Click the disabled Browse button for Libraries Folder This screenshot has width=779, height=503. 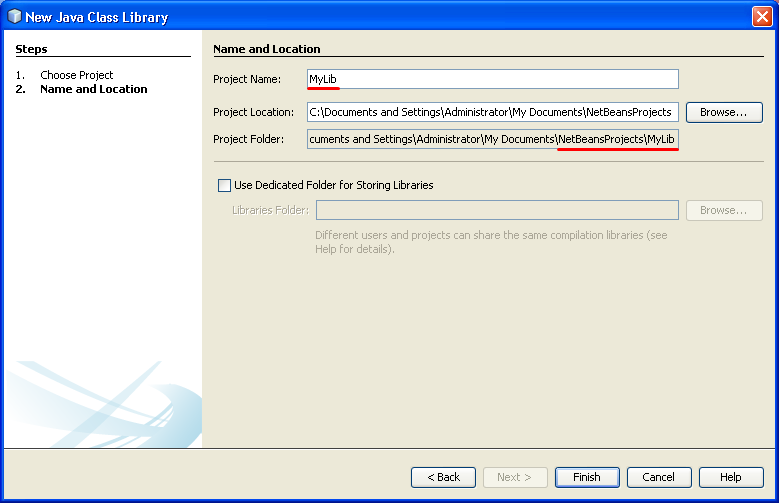[x=724, y=210]
